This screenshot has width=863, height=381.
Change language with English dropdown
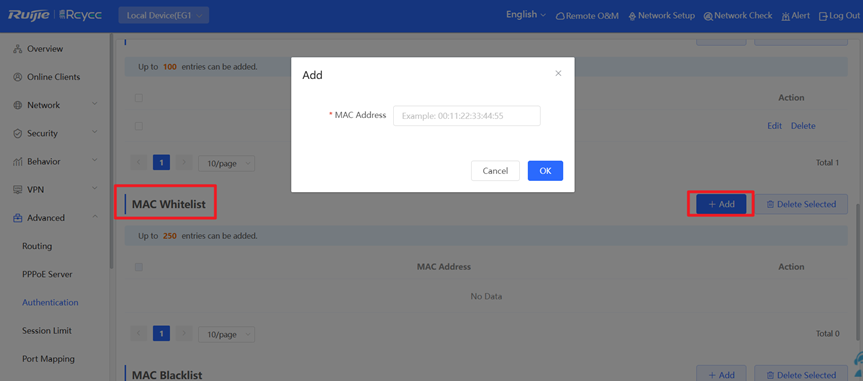coord(526,15)
